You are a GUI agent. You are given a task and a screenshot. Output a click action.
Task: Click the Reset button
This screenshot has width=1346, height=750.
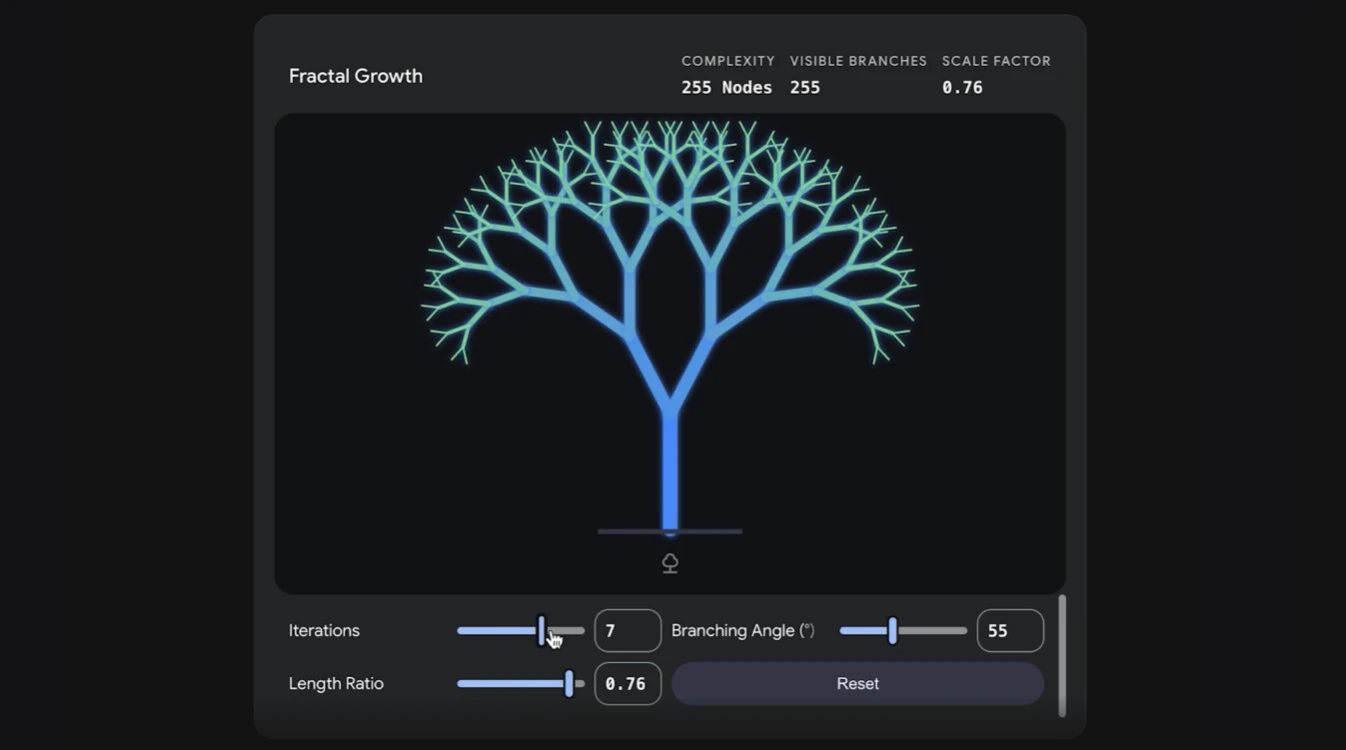coord(857,683)
